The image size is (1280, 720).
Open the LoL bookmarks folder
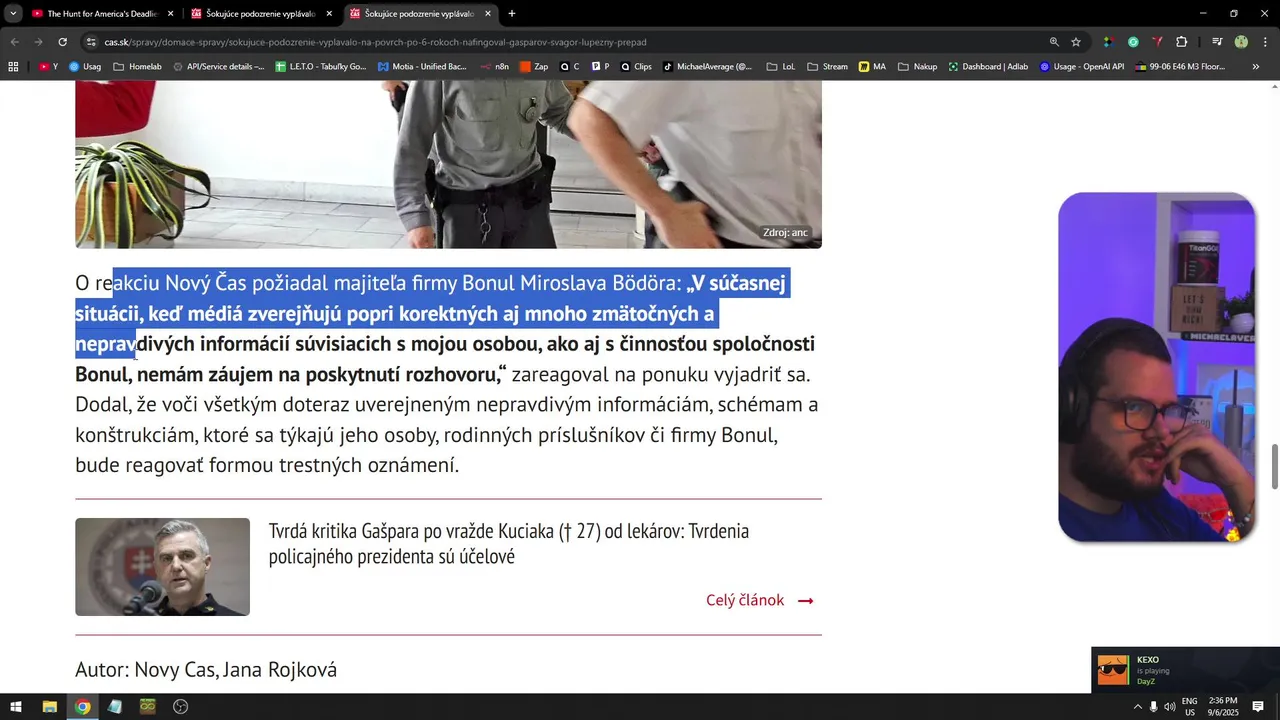tap(781, 67)
